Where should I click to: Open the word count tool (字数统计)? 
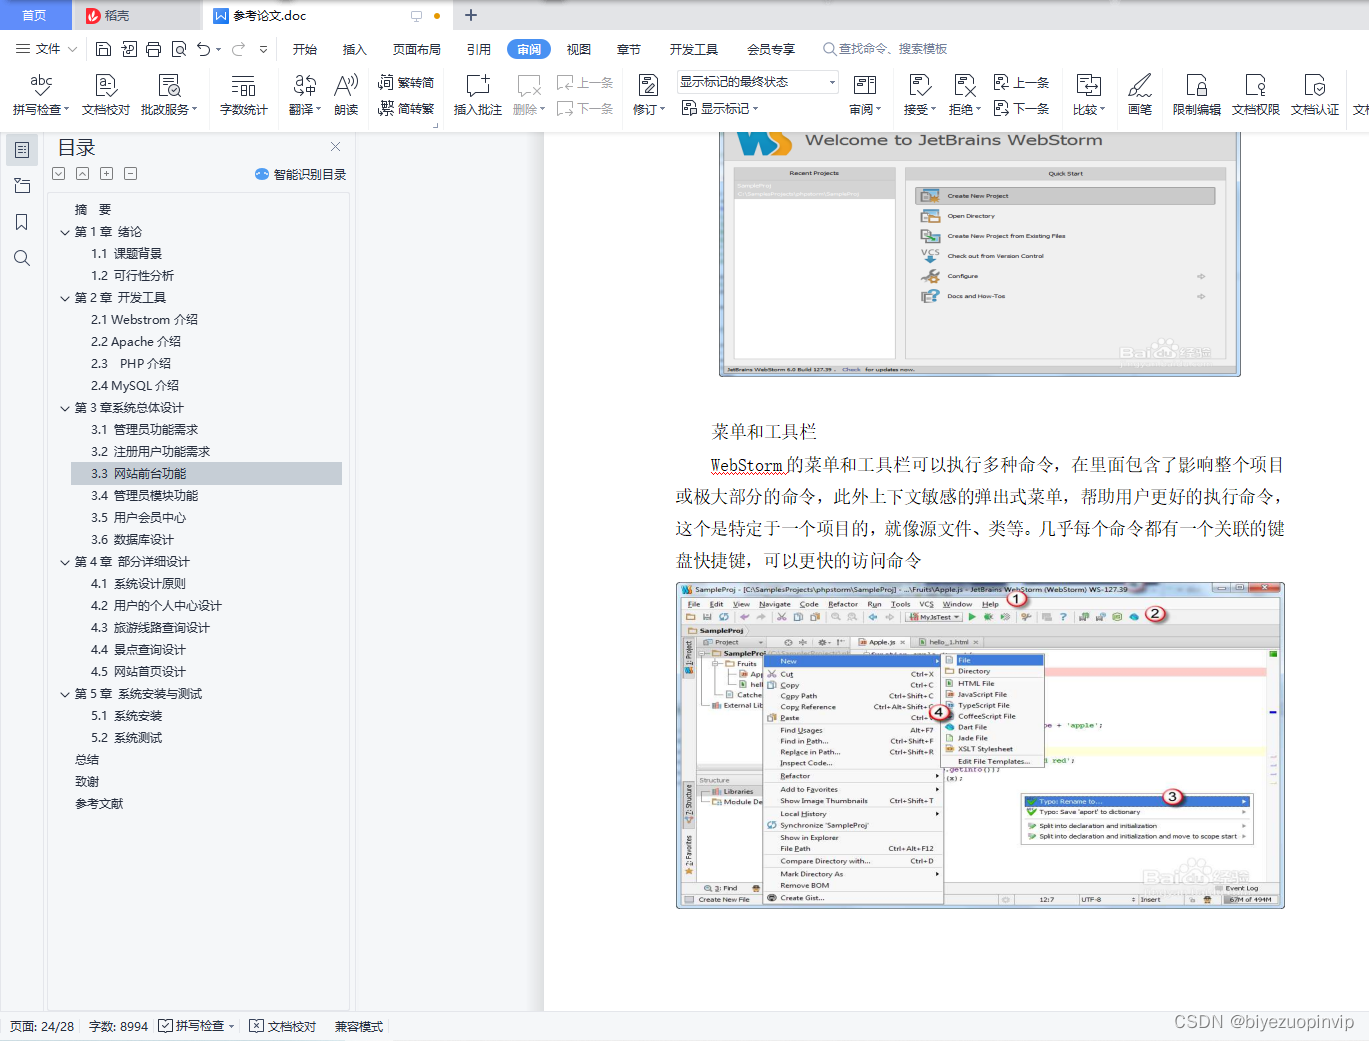(x=243, y=95)
